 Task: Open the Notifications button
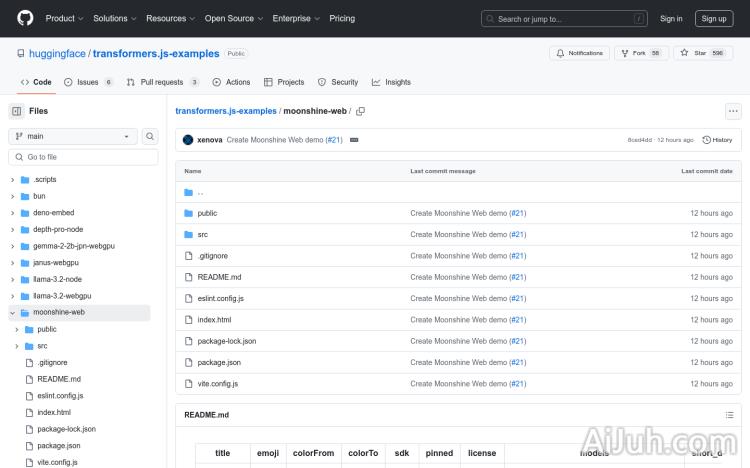[x=578, y=53]
